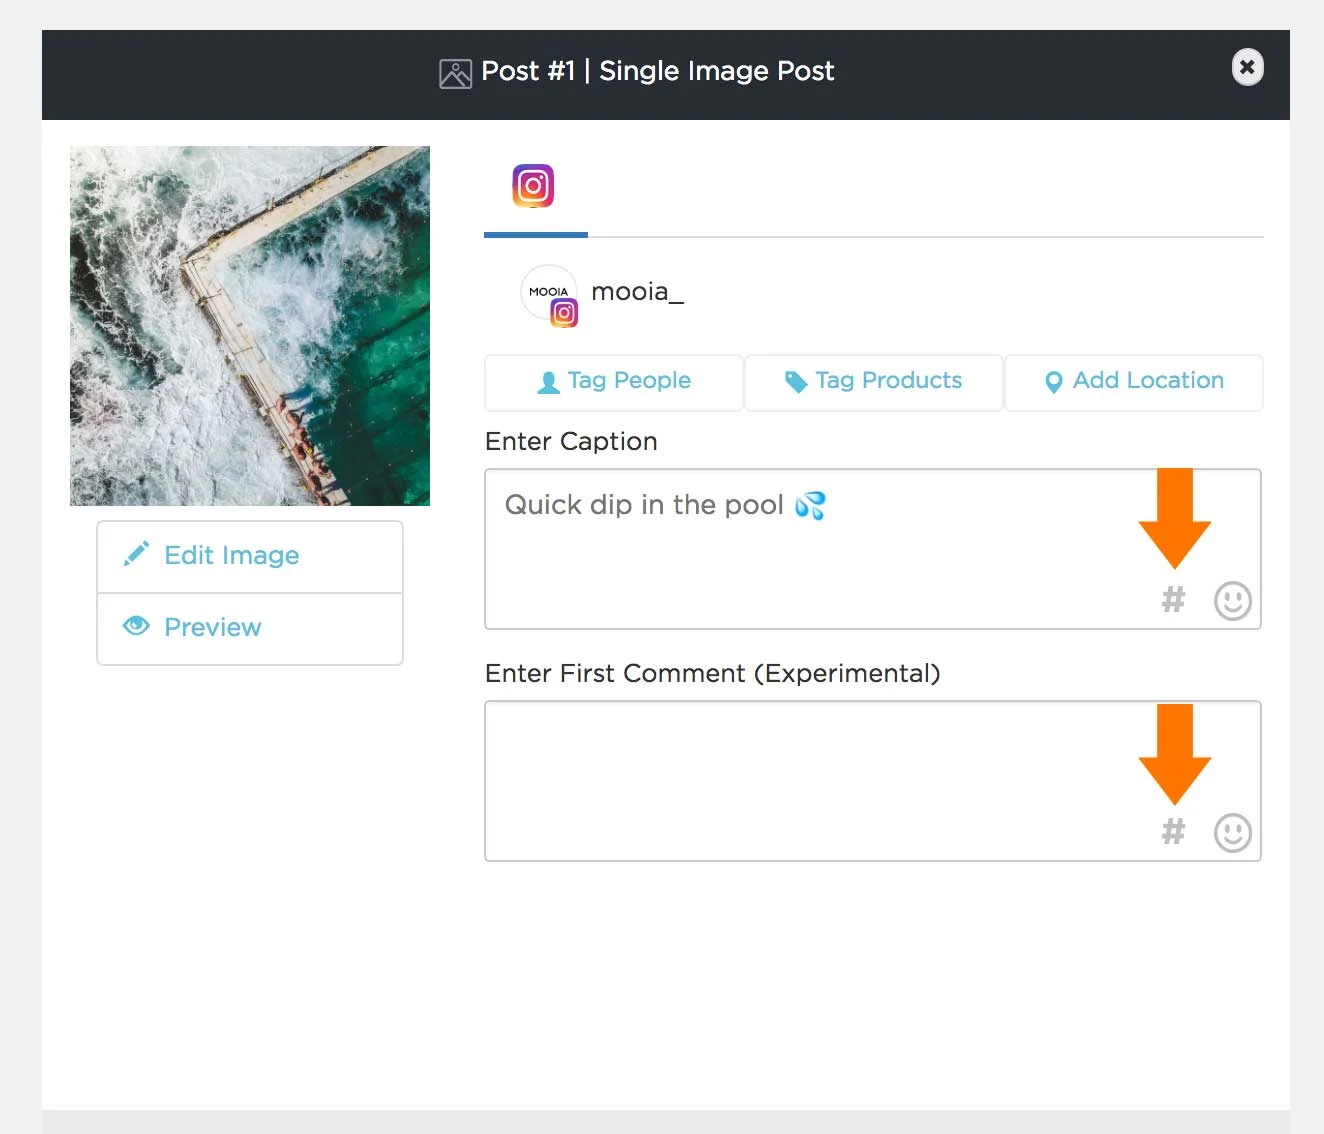Screen dimensions: 1324x1134
Task: Click the location pin icon on Add Location
Action: (x=1053, y=382)
